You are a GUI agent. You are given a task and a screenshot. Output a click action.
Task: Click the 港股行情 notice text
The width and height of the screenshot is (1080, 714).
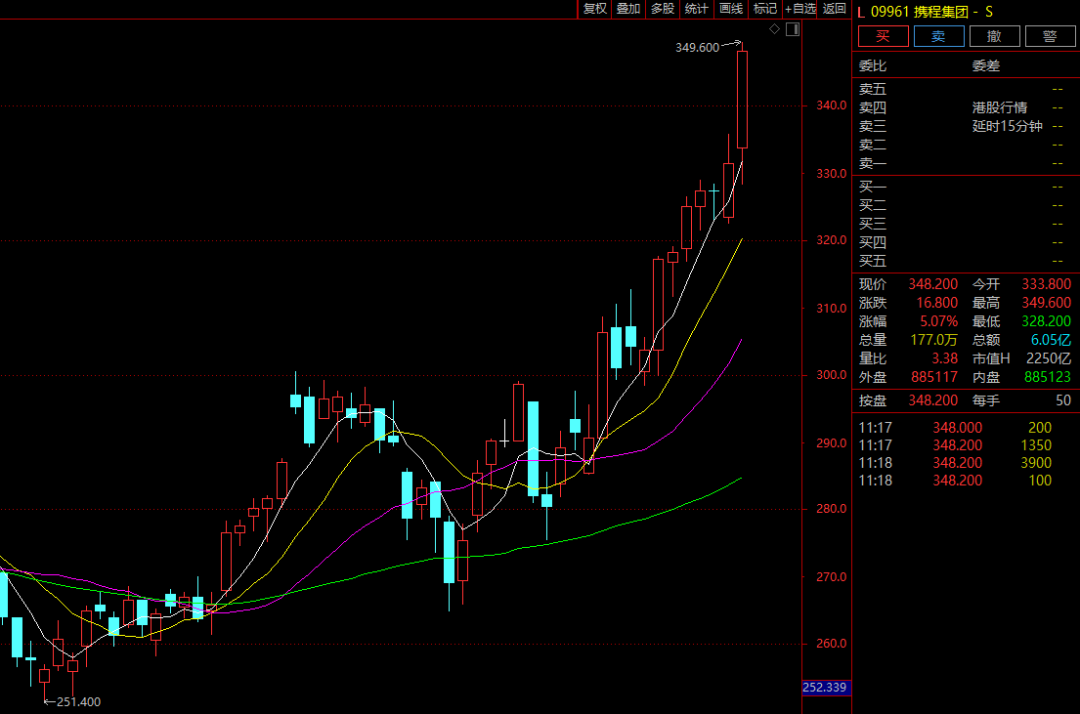[x=999, y=108]
